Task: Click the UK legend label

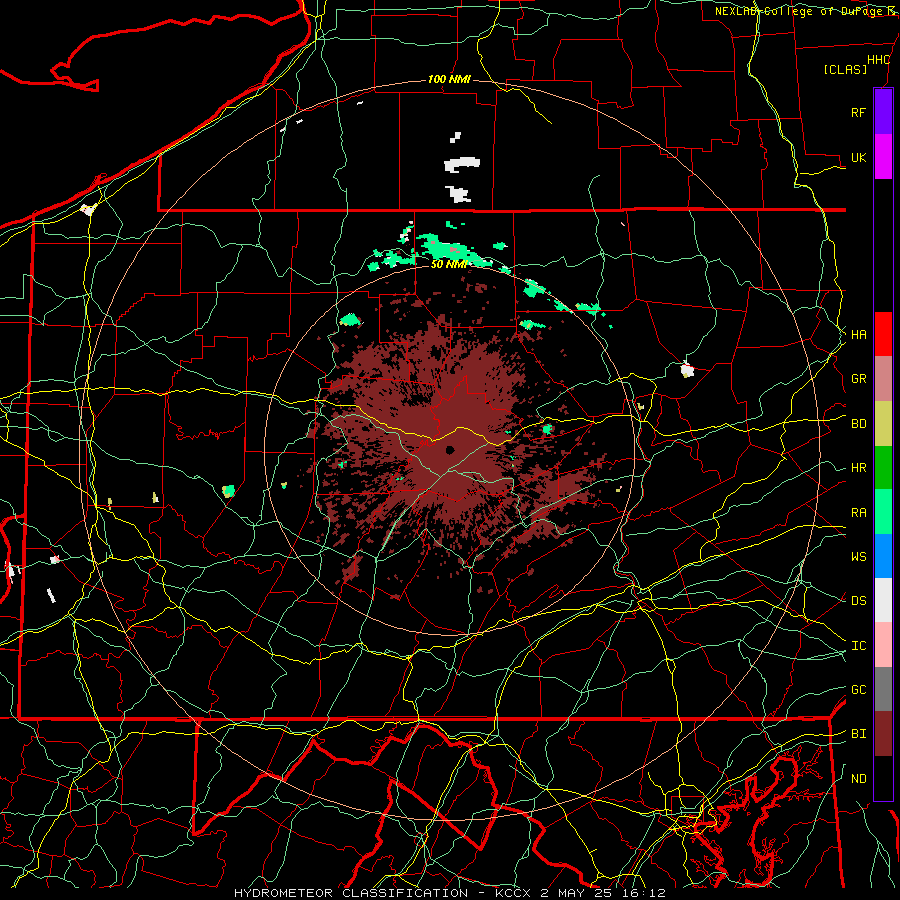Action: (x=858, y=157)
